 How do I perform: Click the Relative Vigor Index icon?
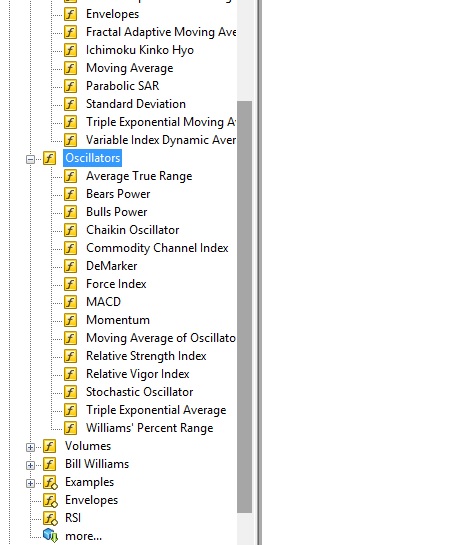click(x=71, y=374)
